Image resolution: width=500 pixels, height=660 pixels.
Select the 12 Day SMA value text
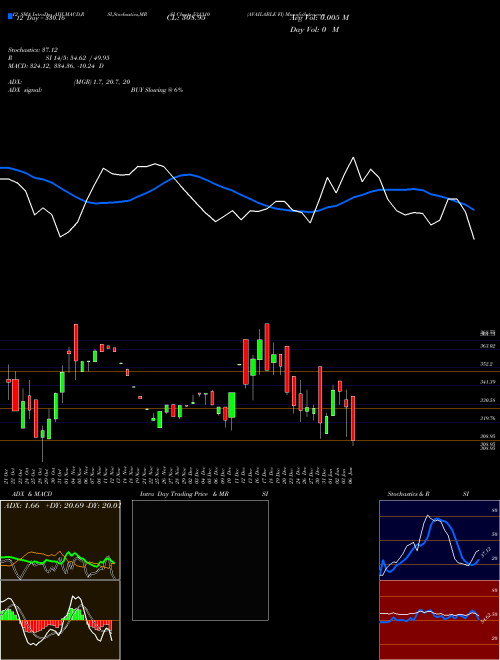(40, 18)
